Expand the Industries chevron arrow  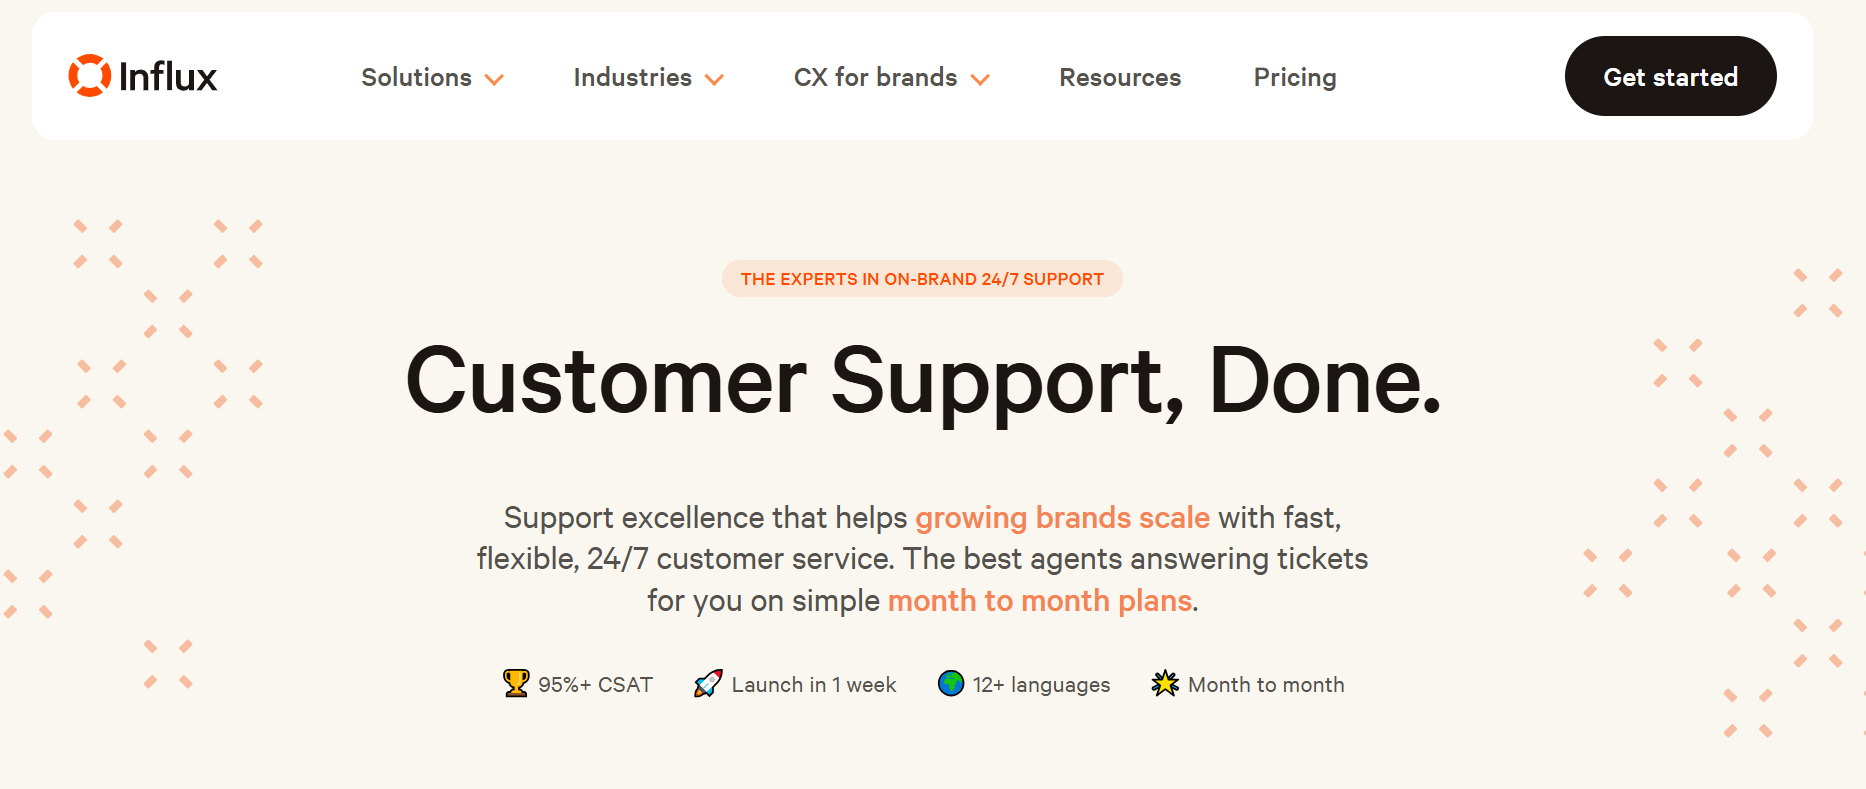tap(714, 79)
